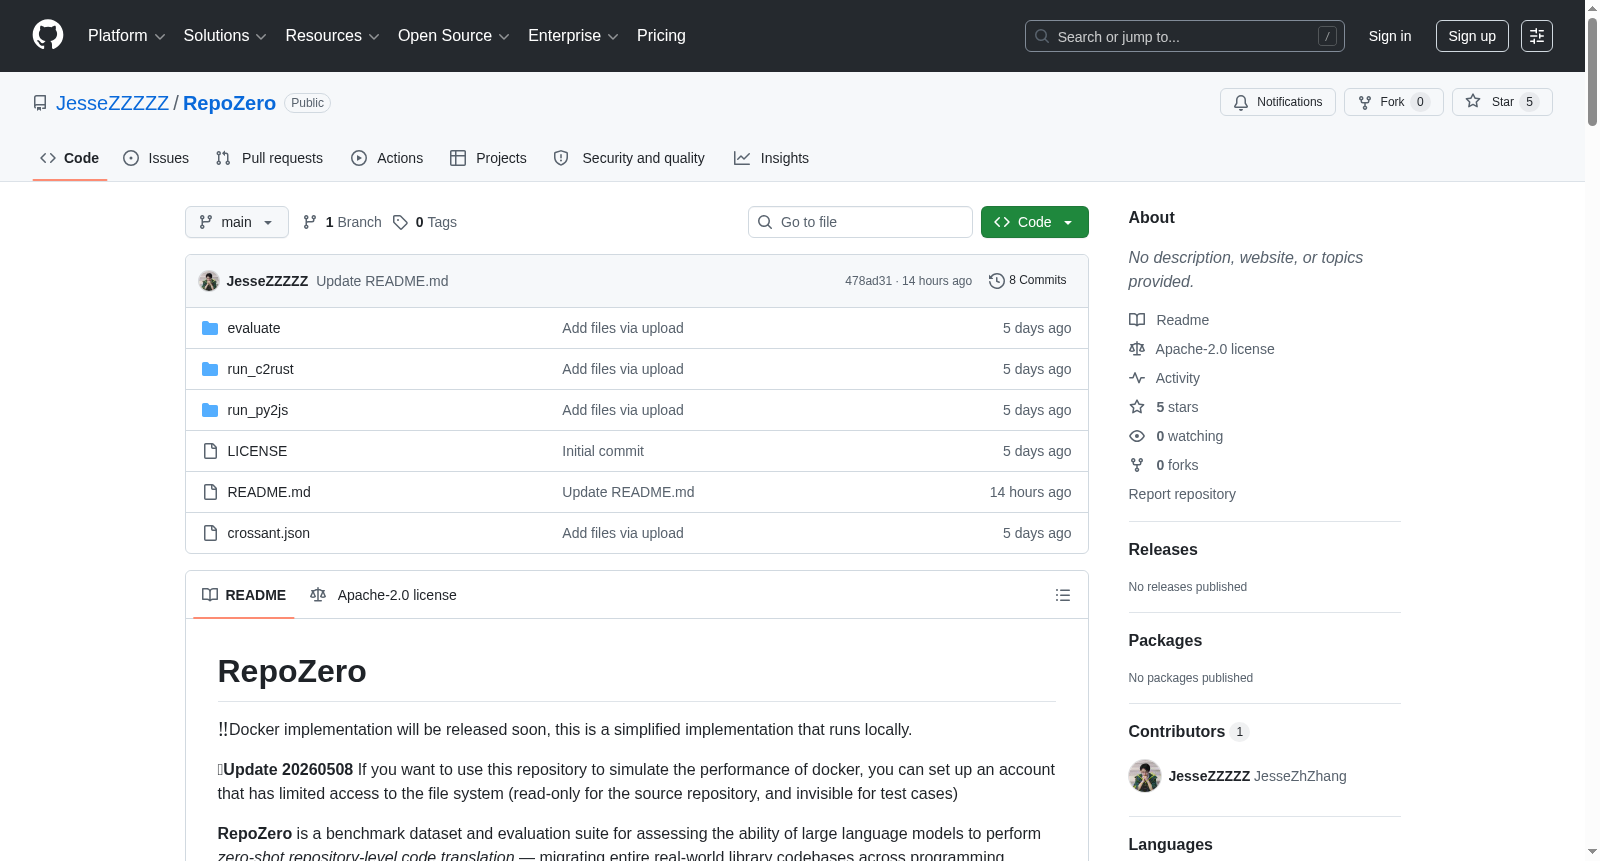Open the Contributors heading link
The height and width of the screenshot is (861, 1600).
click(x=1188, y=732)
